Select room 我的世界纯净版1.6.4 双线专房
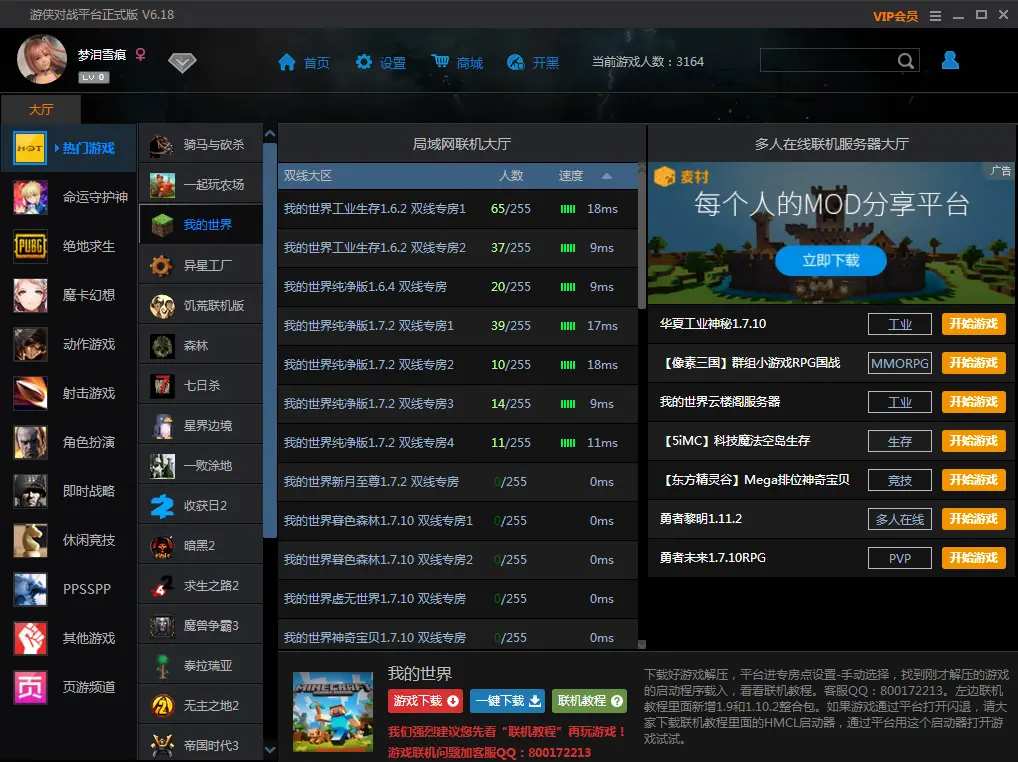1018x762 pixels. (458, 287)
